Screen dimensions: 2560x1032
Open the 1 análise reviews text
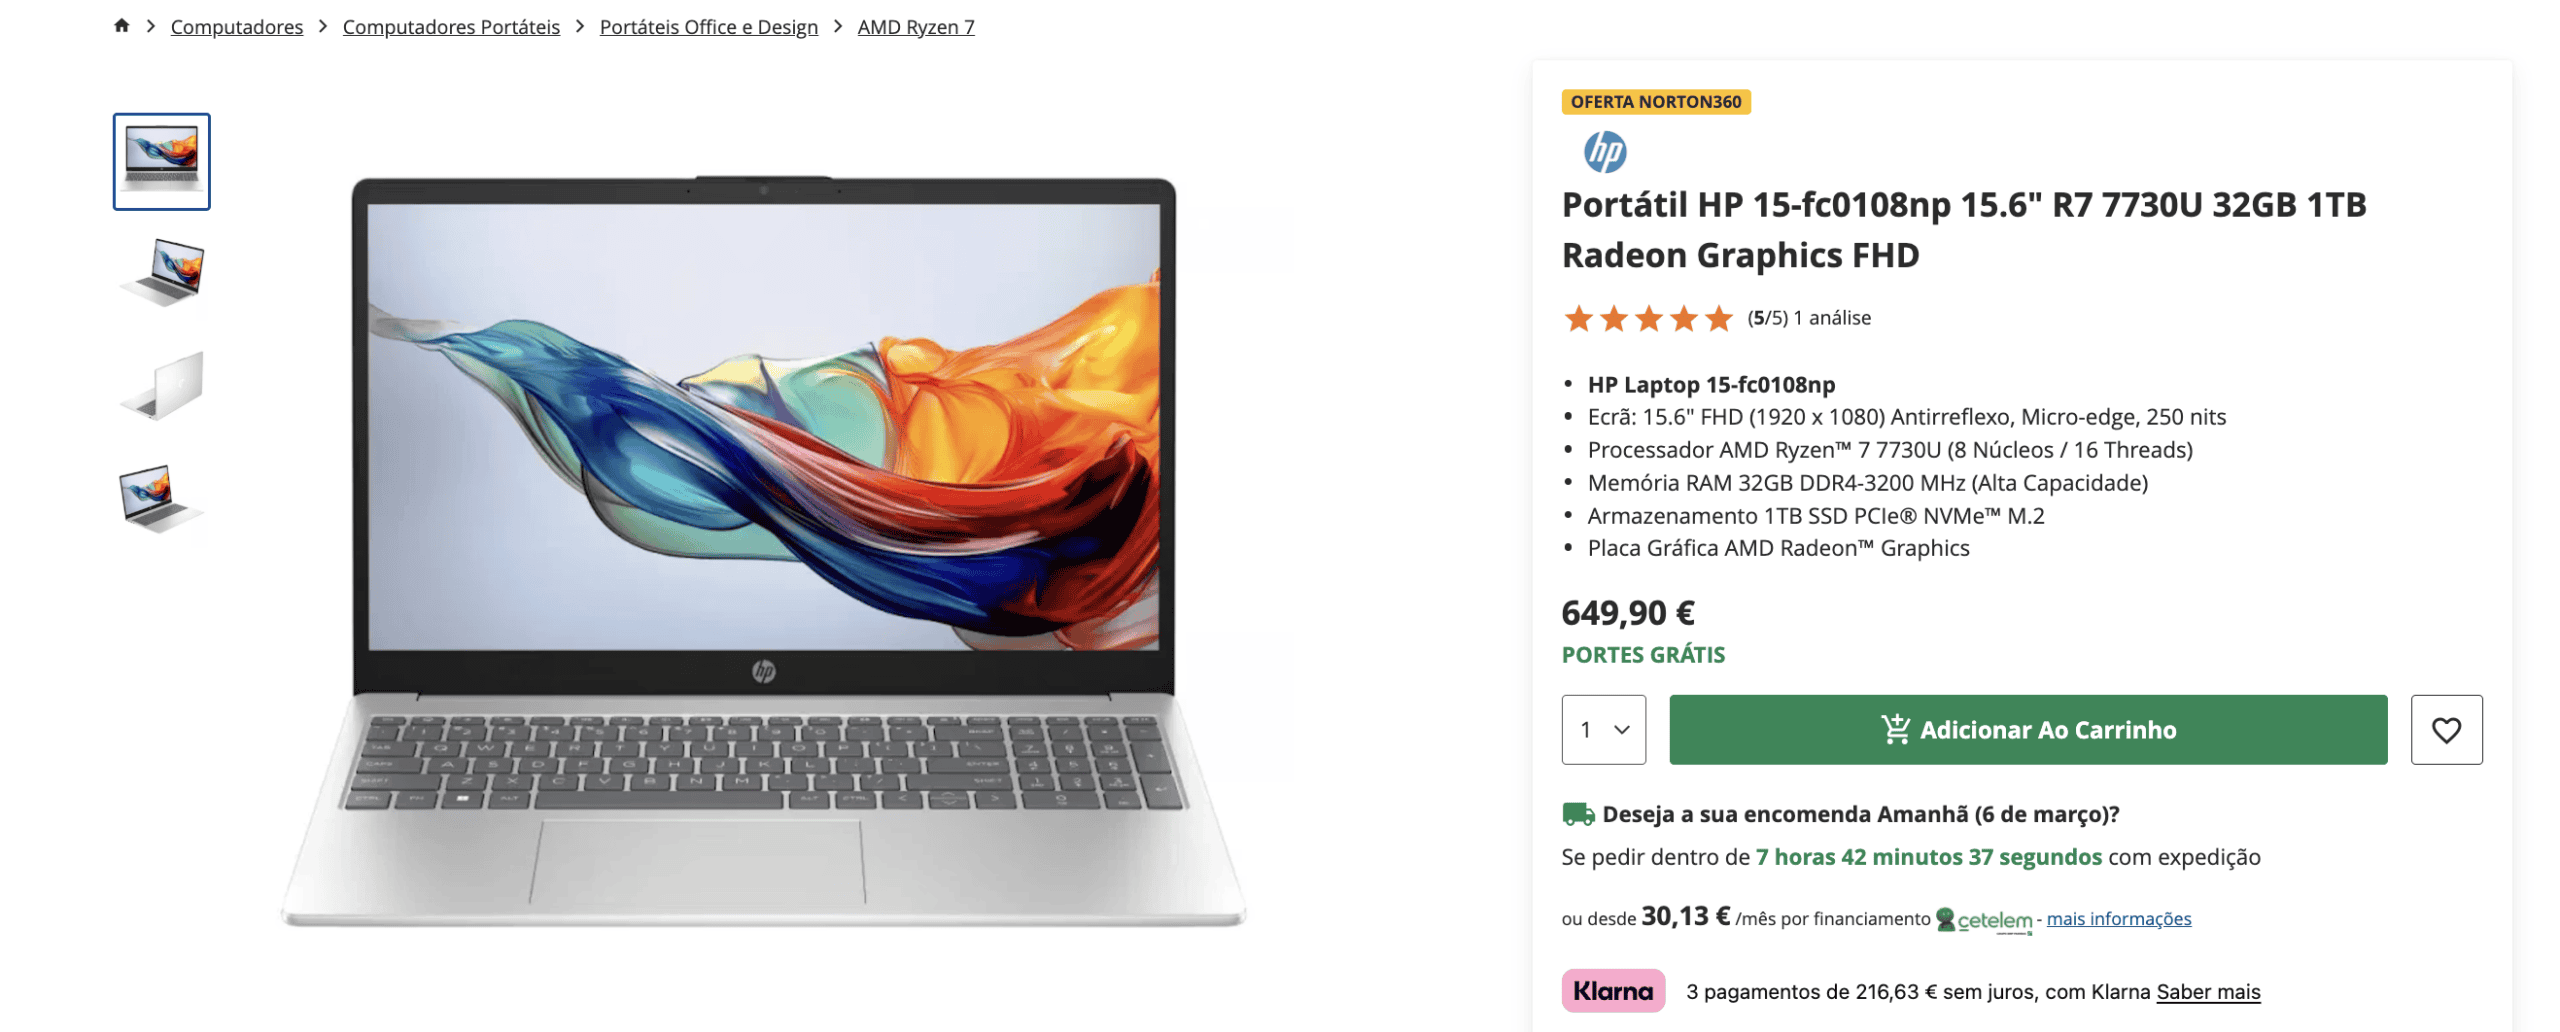click(x=1831, y=318)
